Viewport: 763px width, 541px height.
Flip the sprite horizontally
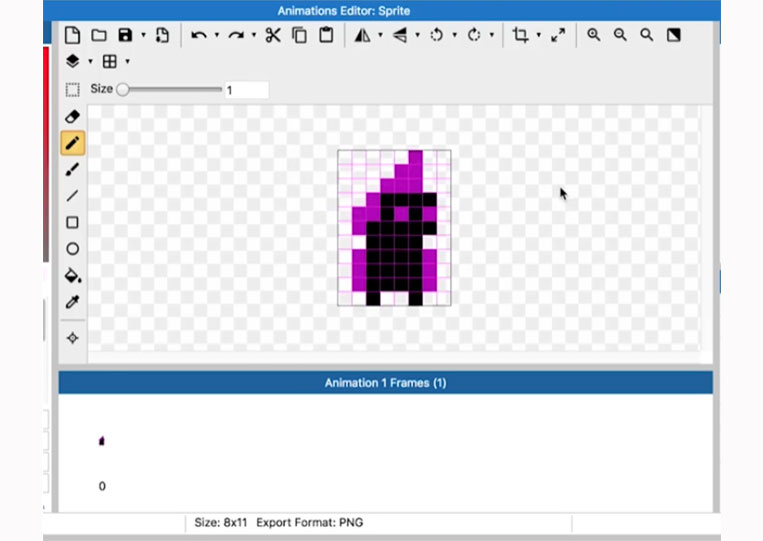pos(363,35)
